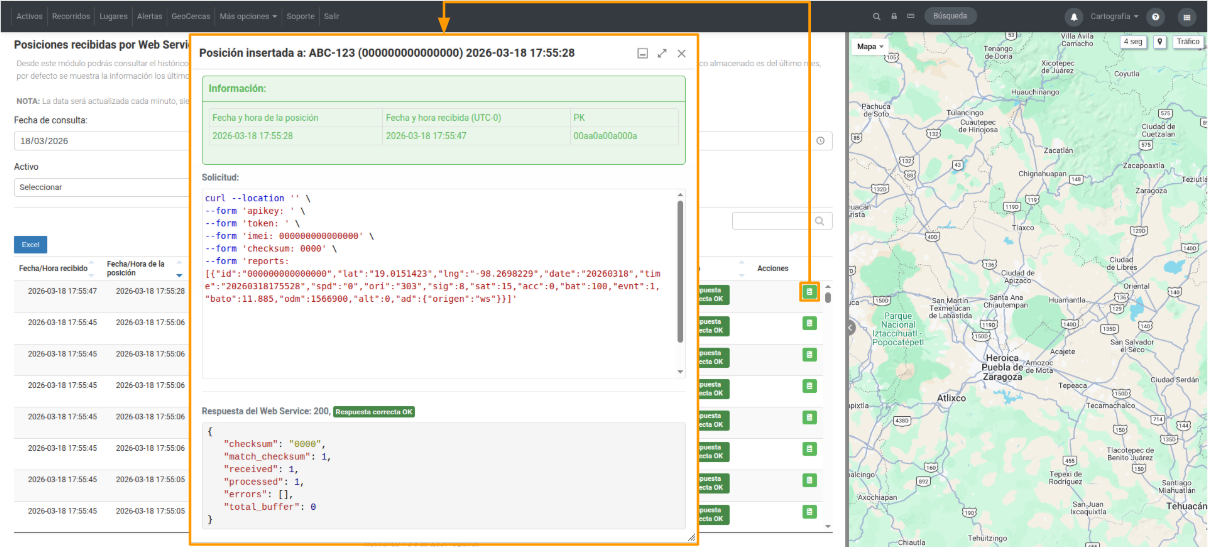Expand the dialog to full screen
Viewport: 1208px width, 547px height.
point(662,53)
